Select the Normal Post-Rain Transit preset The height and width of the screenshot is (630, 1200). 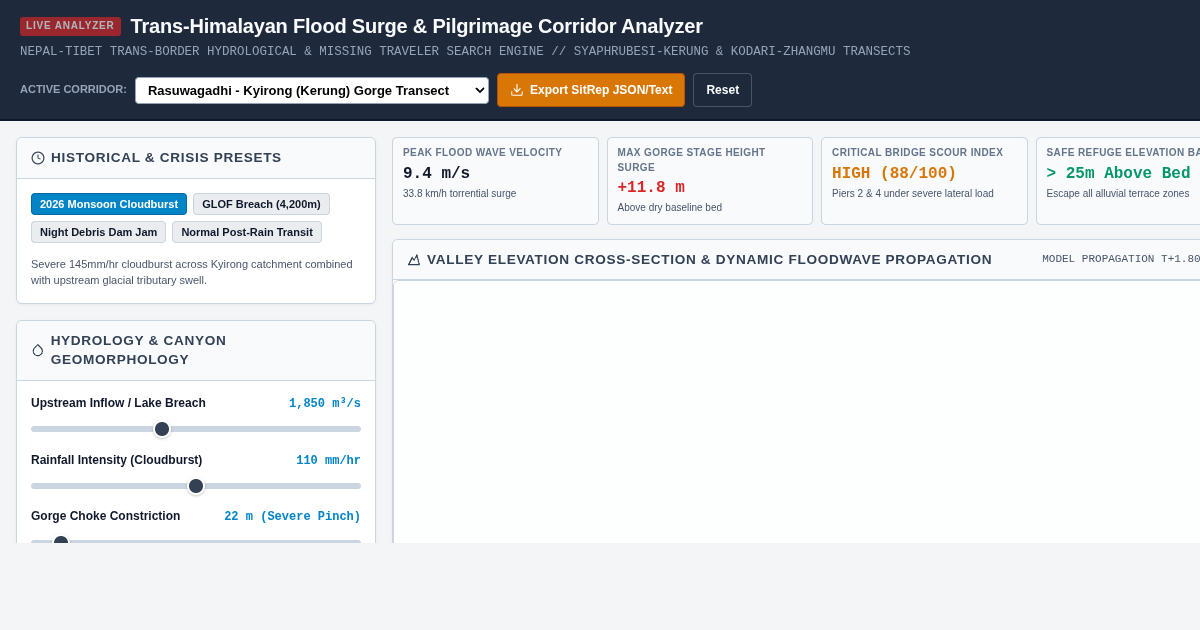tap(247, 232)
